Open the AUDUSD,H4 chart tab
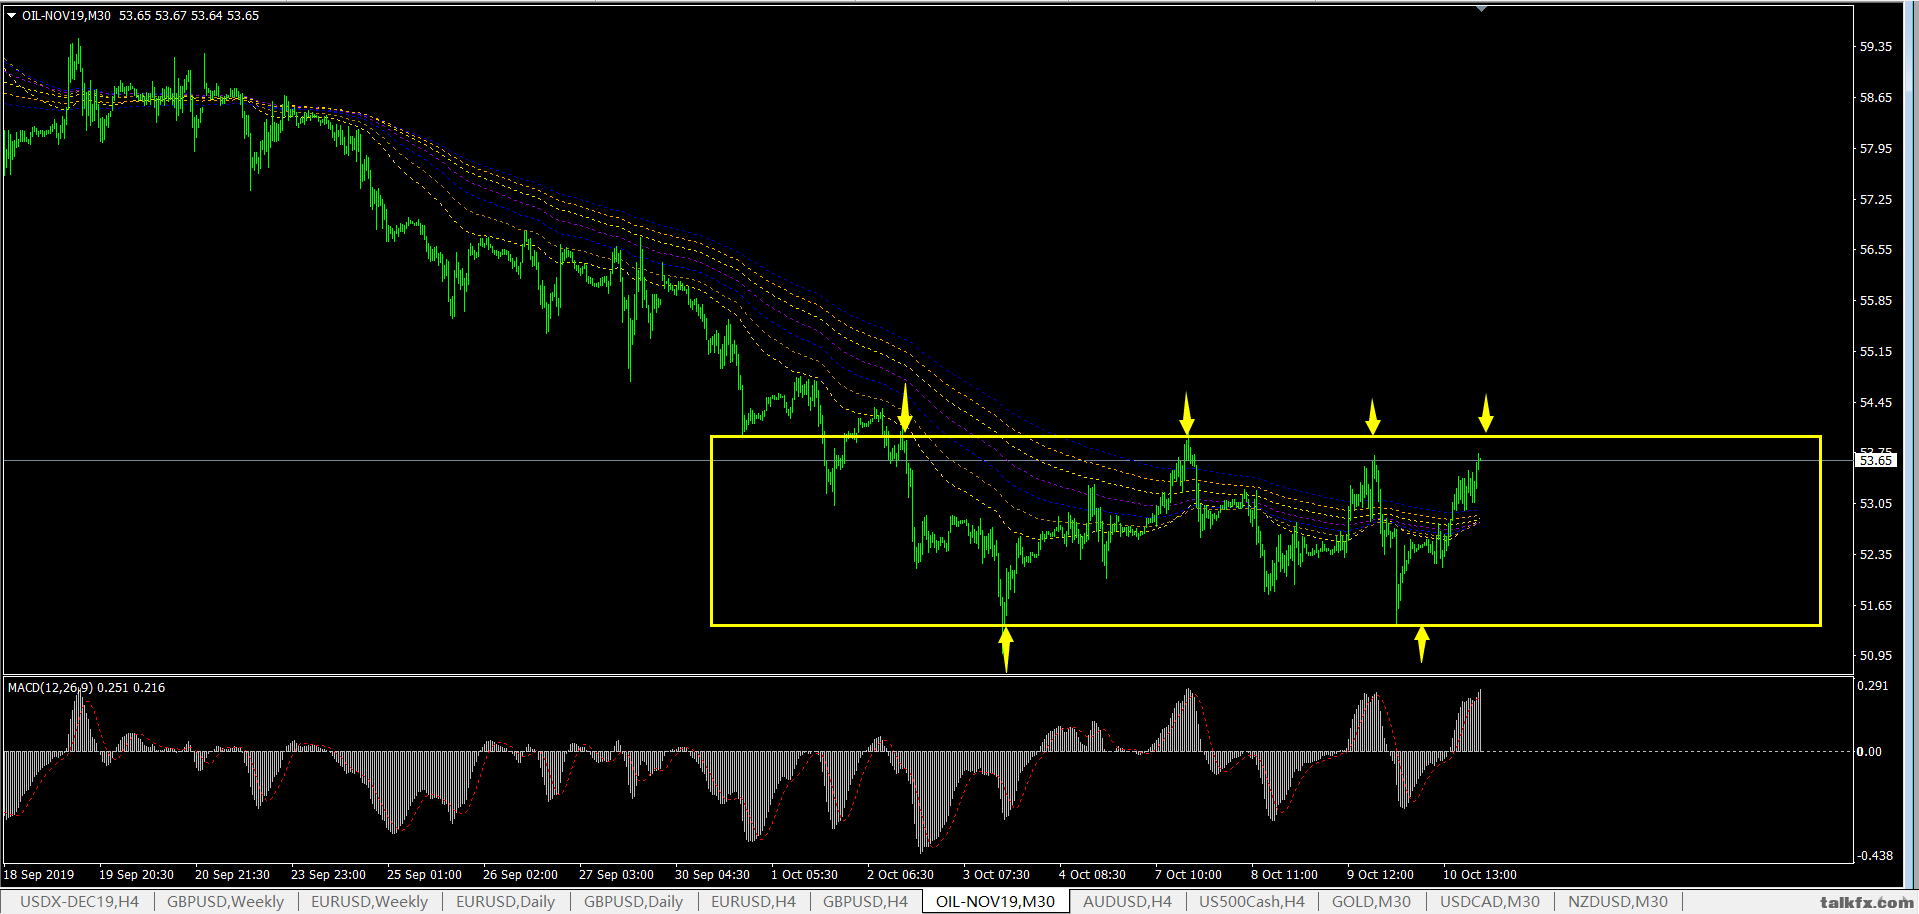 (1127, 901)
